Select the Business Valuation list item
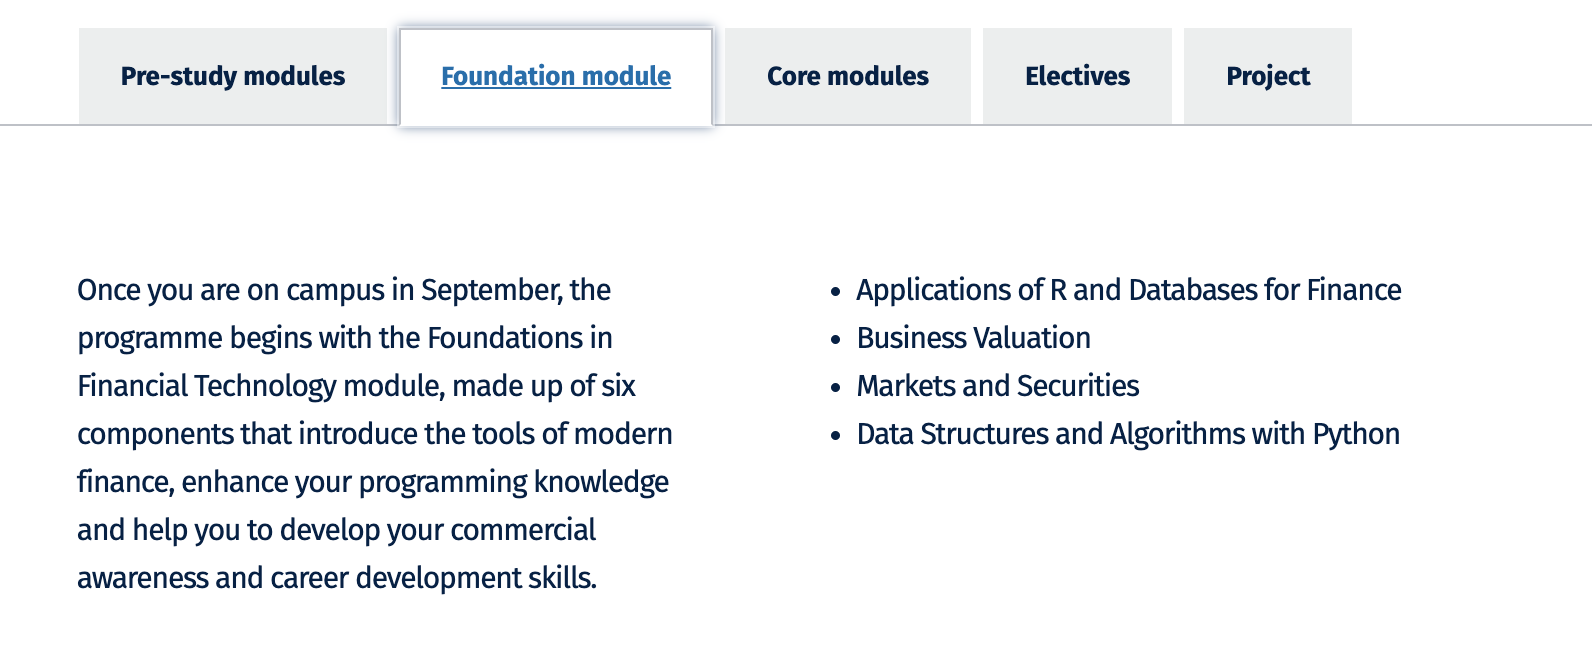This screenshot has height=664, width=1592. (x=974, y=338)
